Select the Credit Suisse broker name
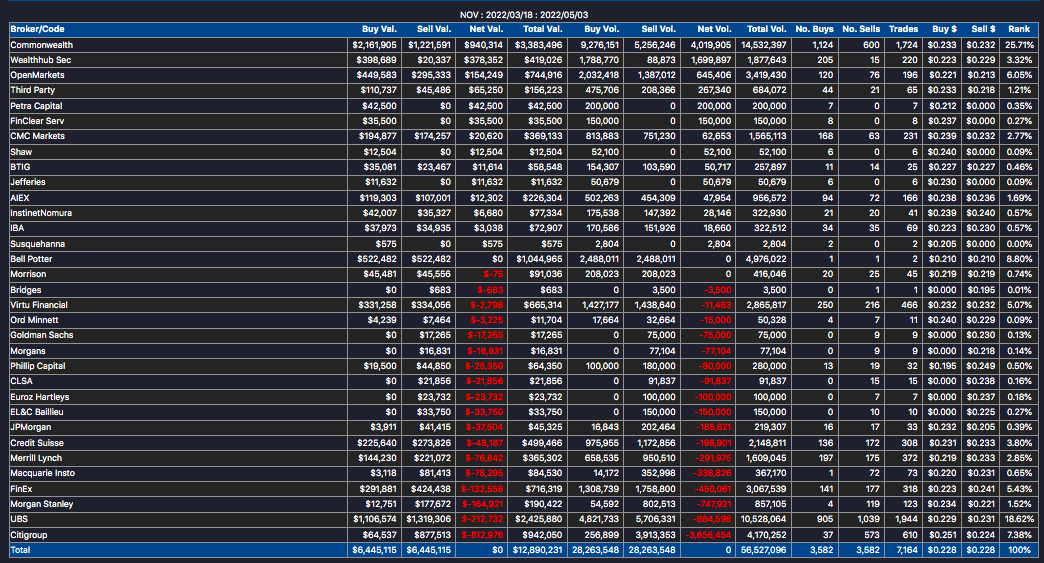This screenshot has height=563, width=1044. click(37, 443)
